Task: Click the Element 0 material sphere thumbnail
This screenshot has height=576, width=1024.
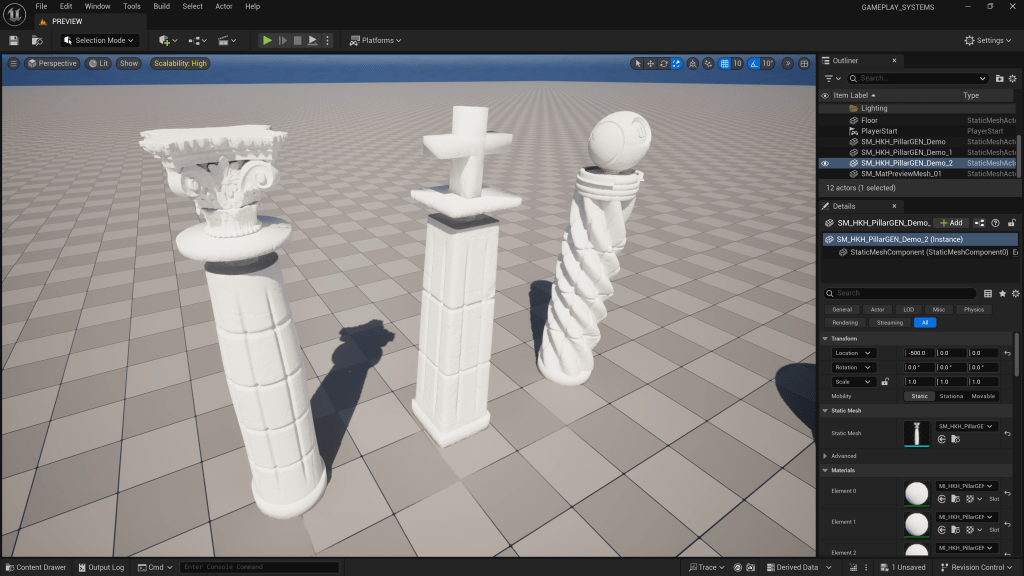Action: (915, 492)
